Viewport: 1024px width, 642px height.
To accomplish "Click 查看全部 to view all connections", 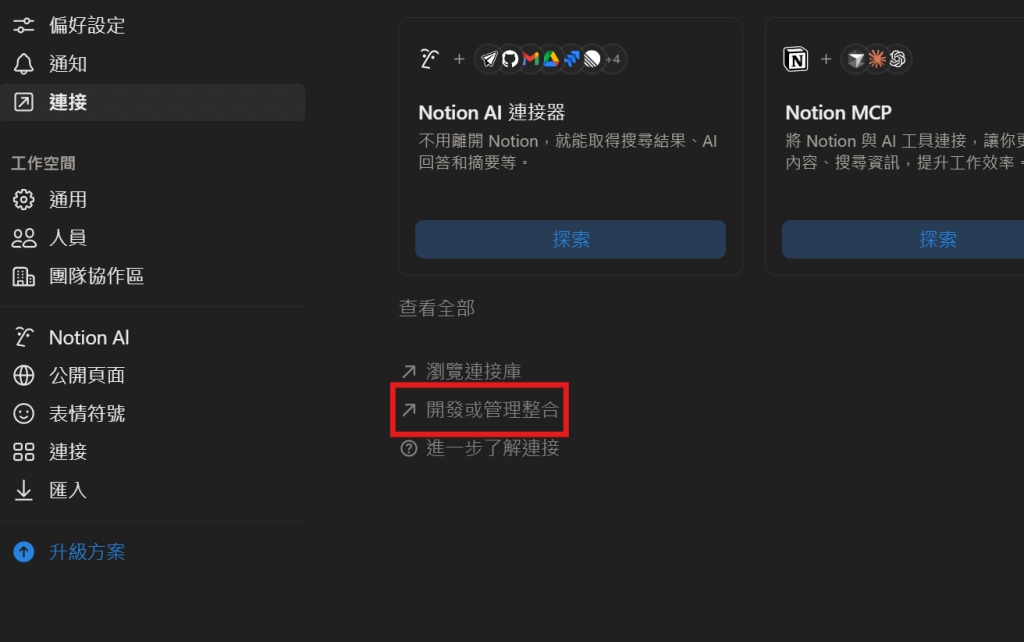I will (437, 308).
